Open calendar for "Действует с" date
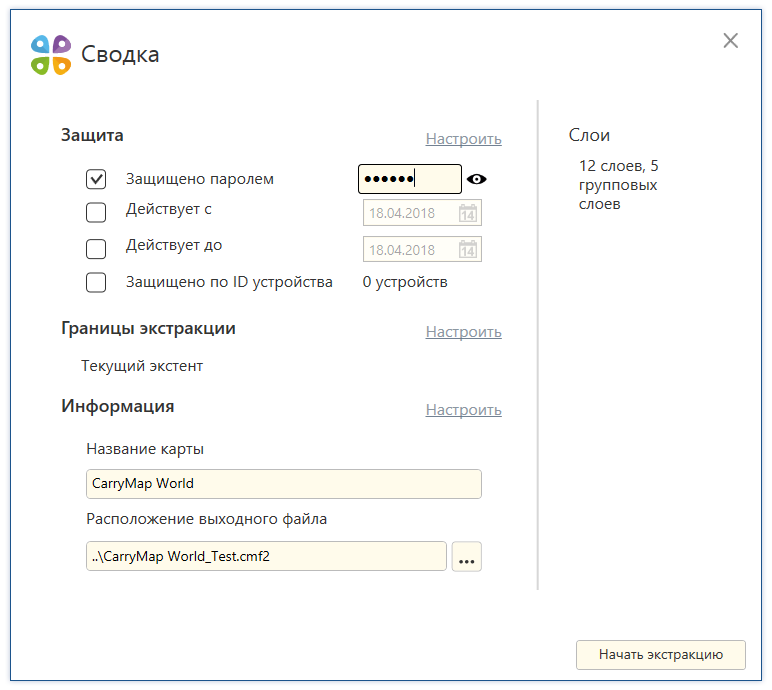The image size is (772, 690). click(x=468, y=213)
